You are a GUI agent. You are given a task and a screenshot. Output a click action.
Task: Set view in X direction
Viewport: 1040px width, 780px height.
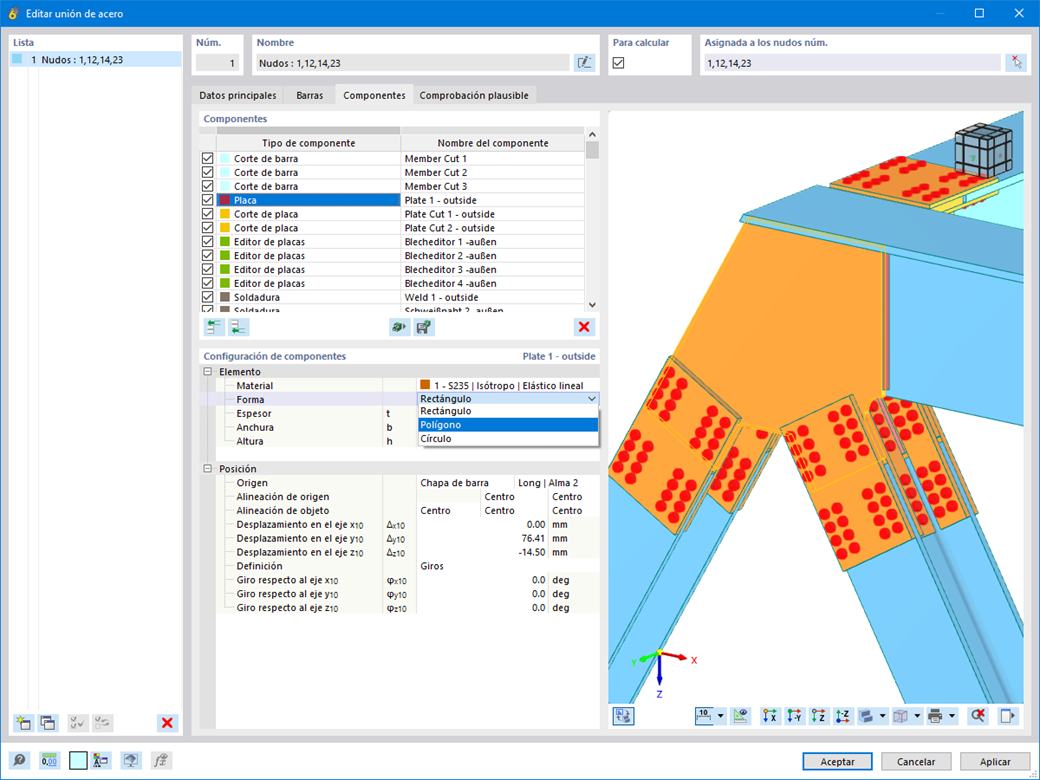770,716
